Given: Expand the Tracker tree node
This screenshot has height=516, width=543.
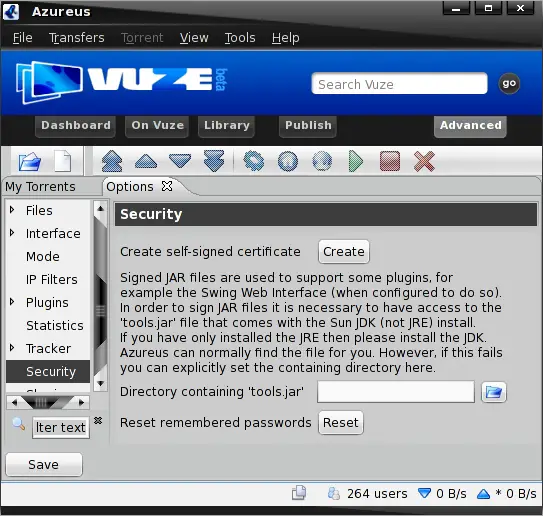Looking at the screenshot, I should pos(12,347).
